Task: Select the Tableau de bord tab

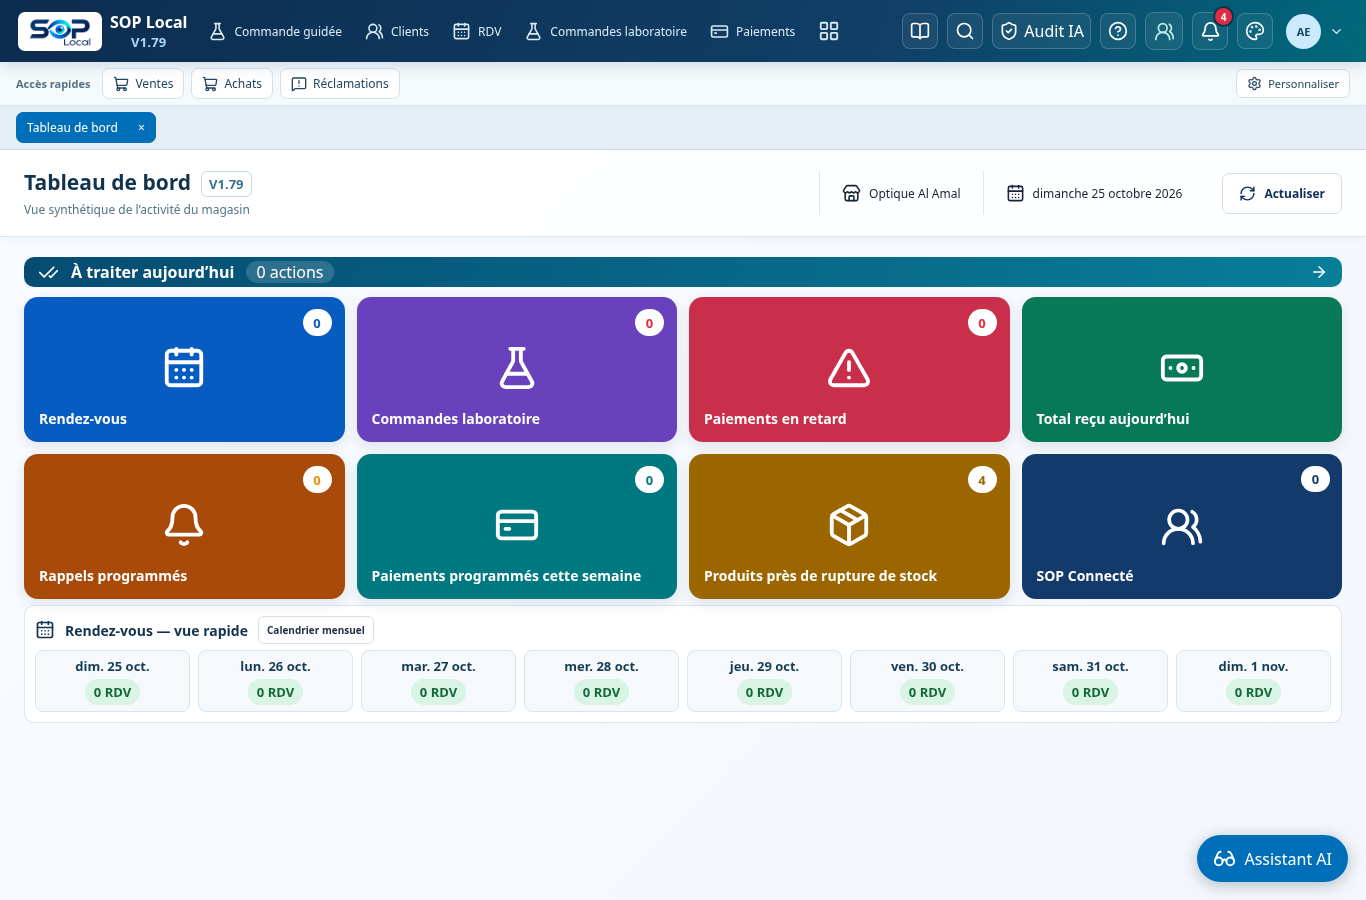Action: 72,128
